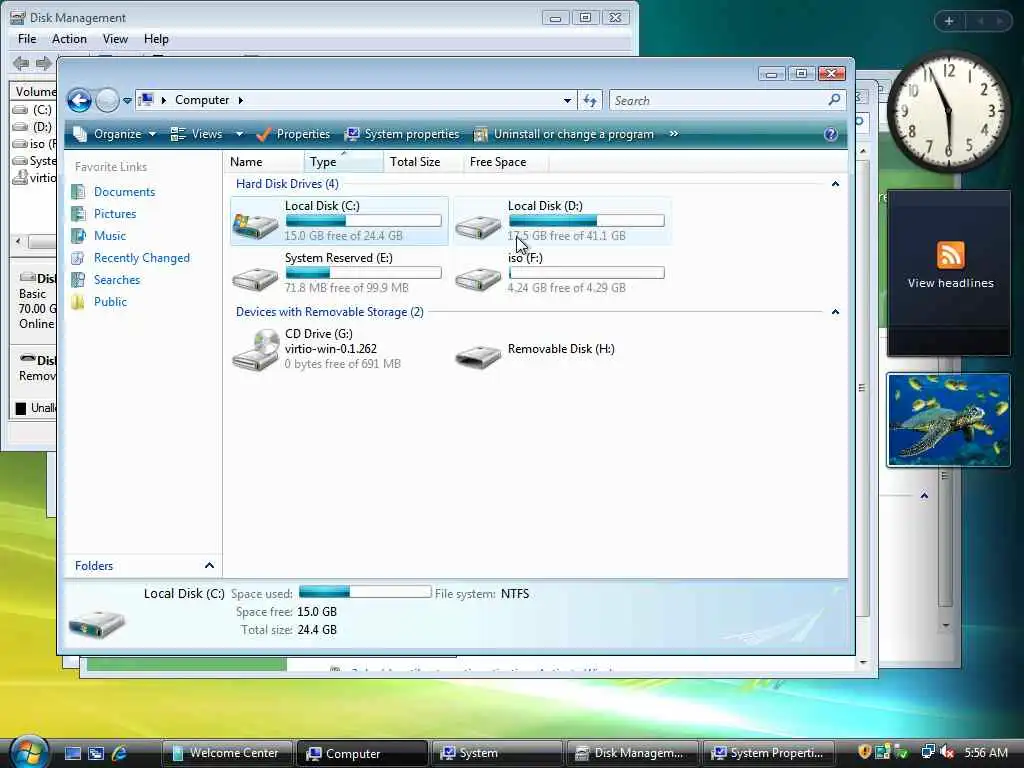Viewport: 1024px width, 768px height.
Task: Open Searches in Favorite Links
Action: [x=117, y=280]
